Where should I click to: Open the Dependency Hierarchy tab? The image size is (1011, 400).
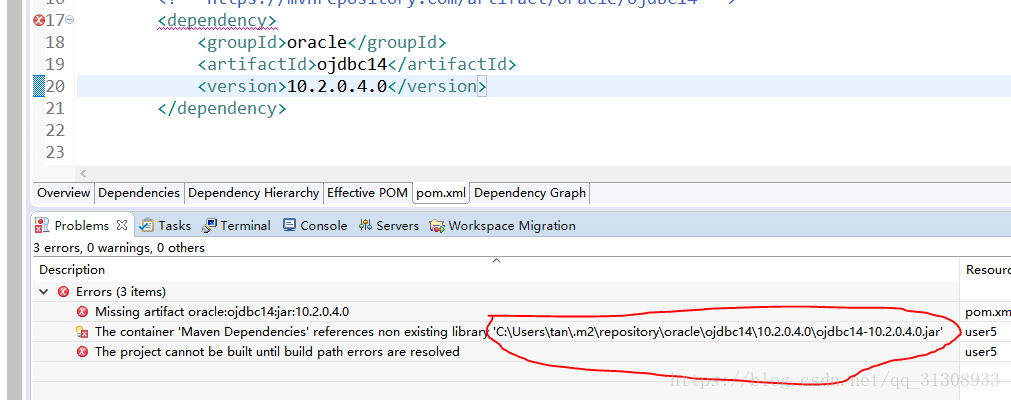pyautogui.click(x=253, y=193)
